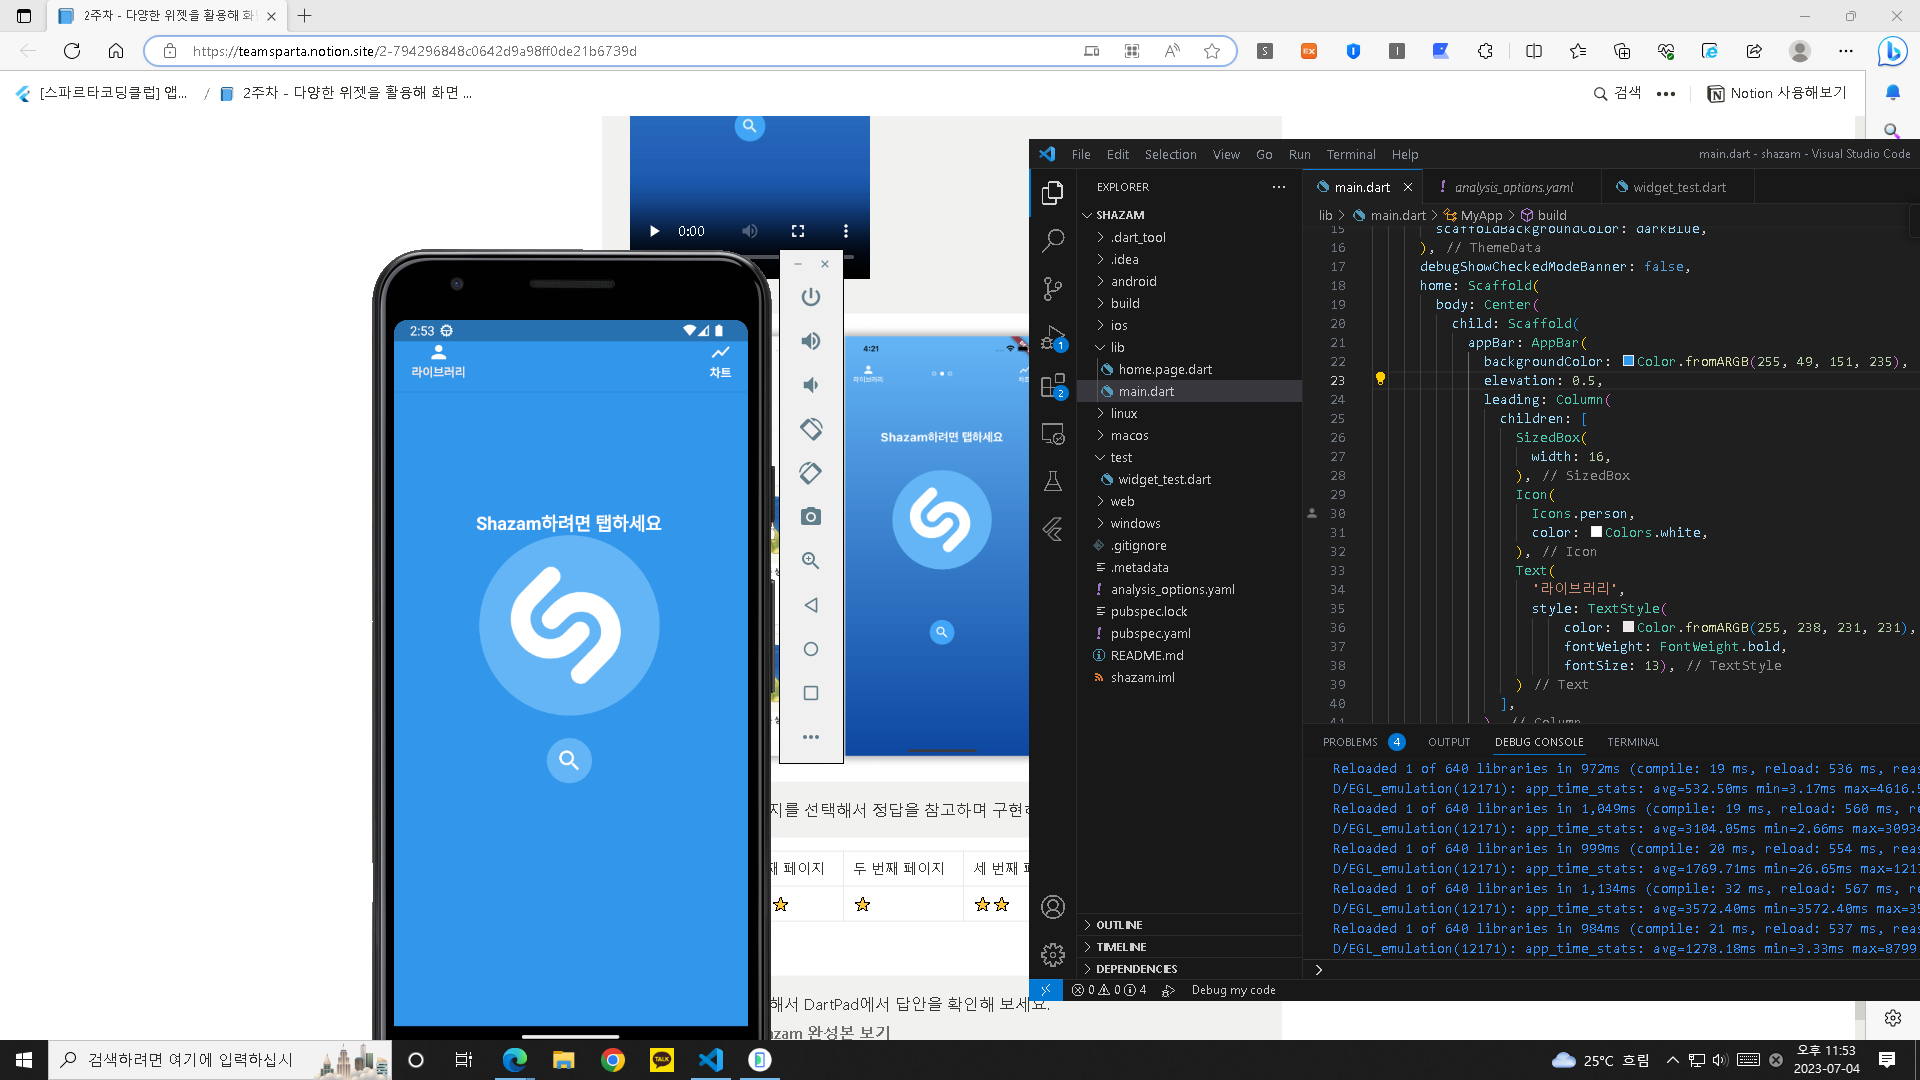Screen dimensions: 1920x1080
Task: Toggle fullscreen on the Notion video
Action: pos(798,231)
